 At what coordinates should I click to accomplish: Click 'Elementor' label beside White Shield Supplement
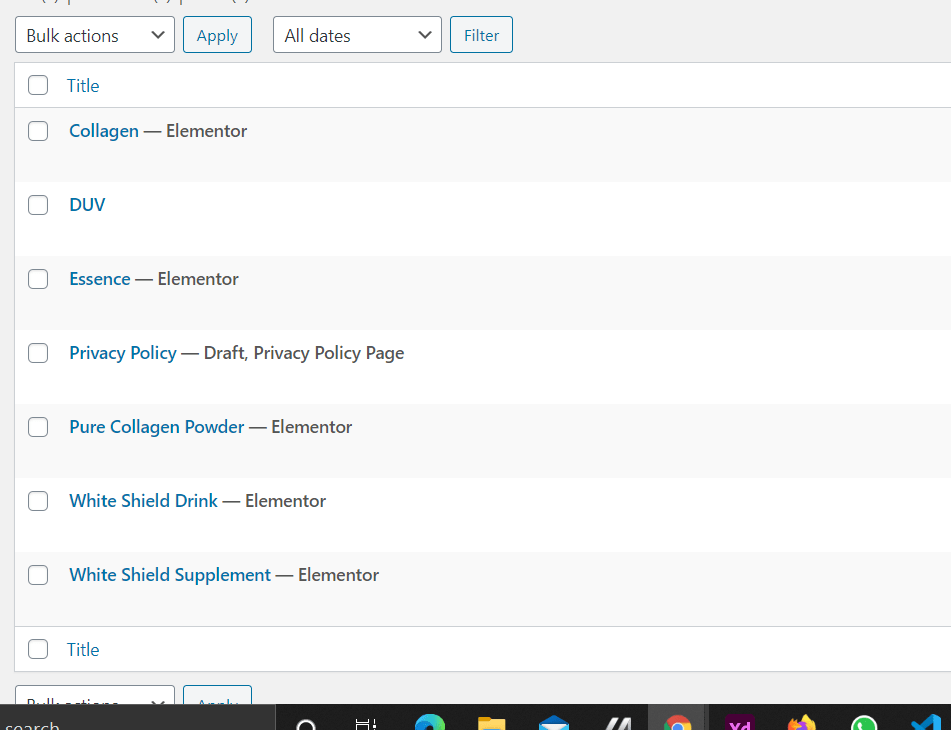coord(338,575)
